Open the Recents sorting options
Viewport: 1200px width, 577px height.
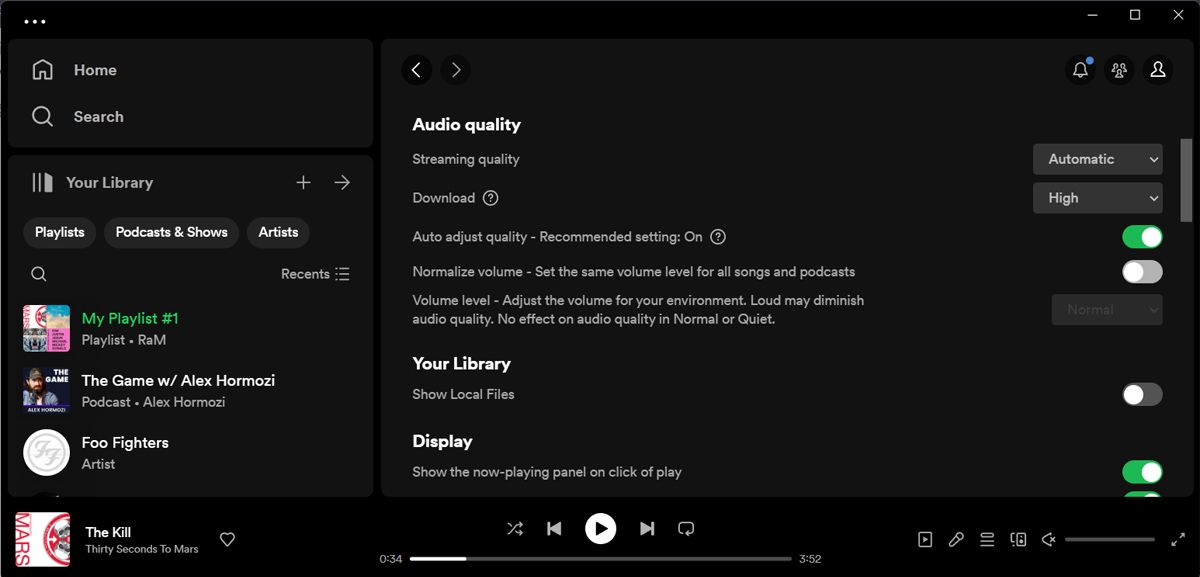point(314,273)
